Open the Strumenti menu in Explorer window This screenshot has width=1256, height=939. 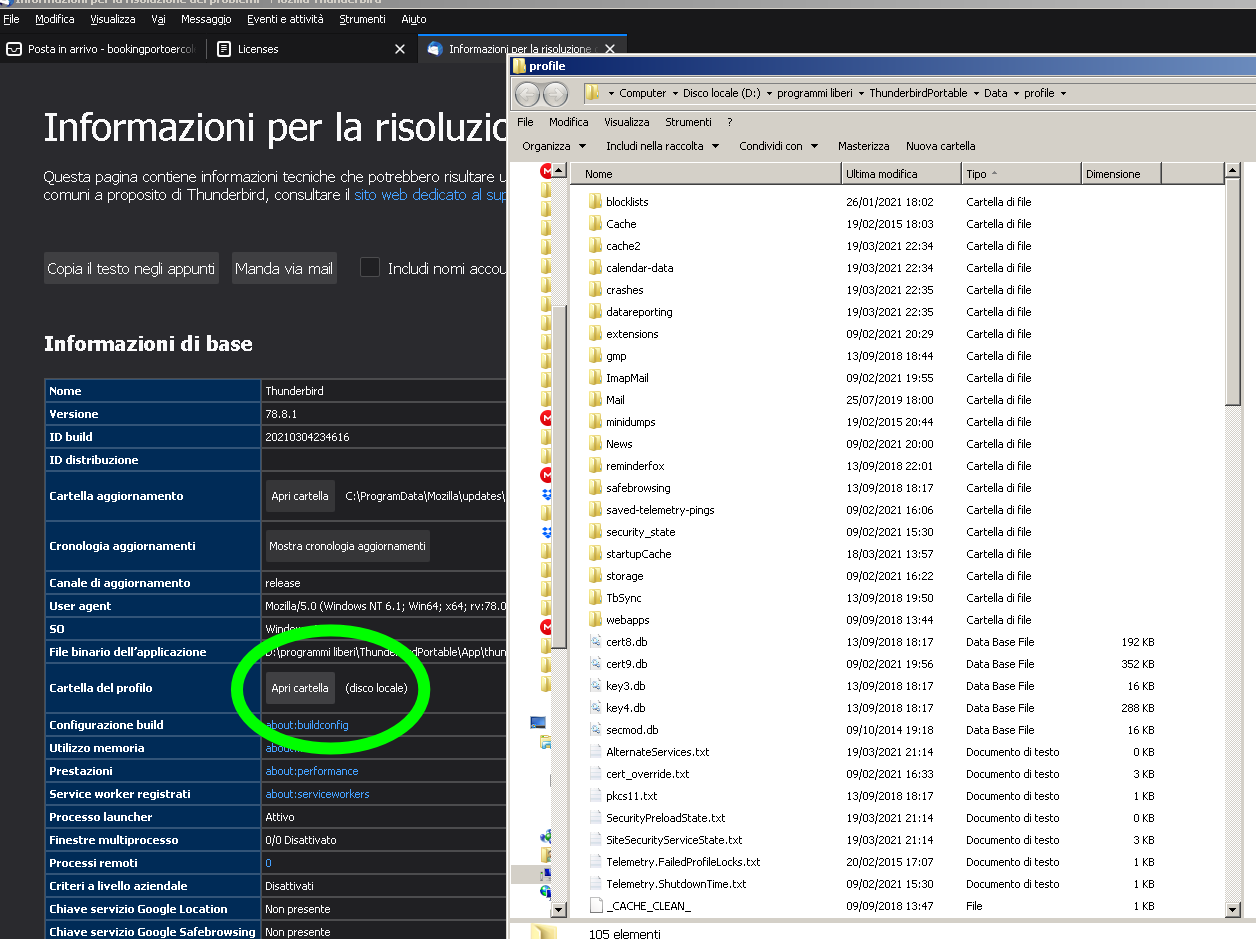pos(688,122)
